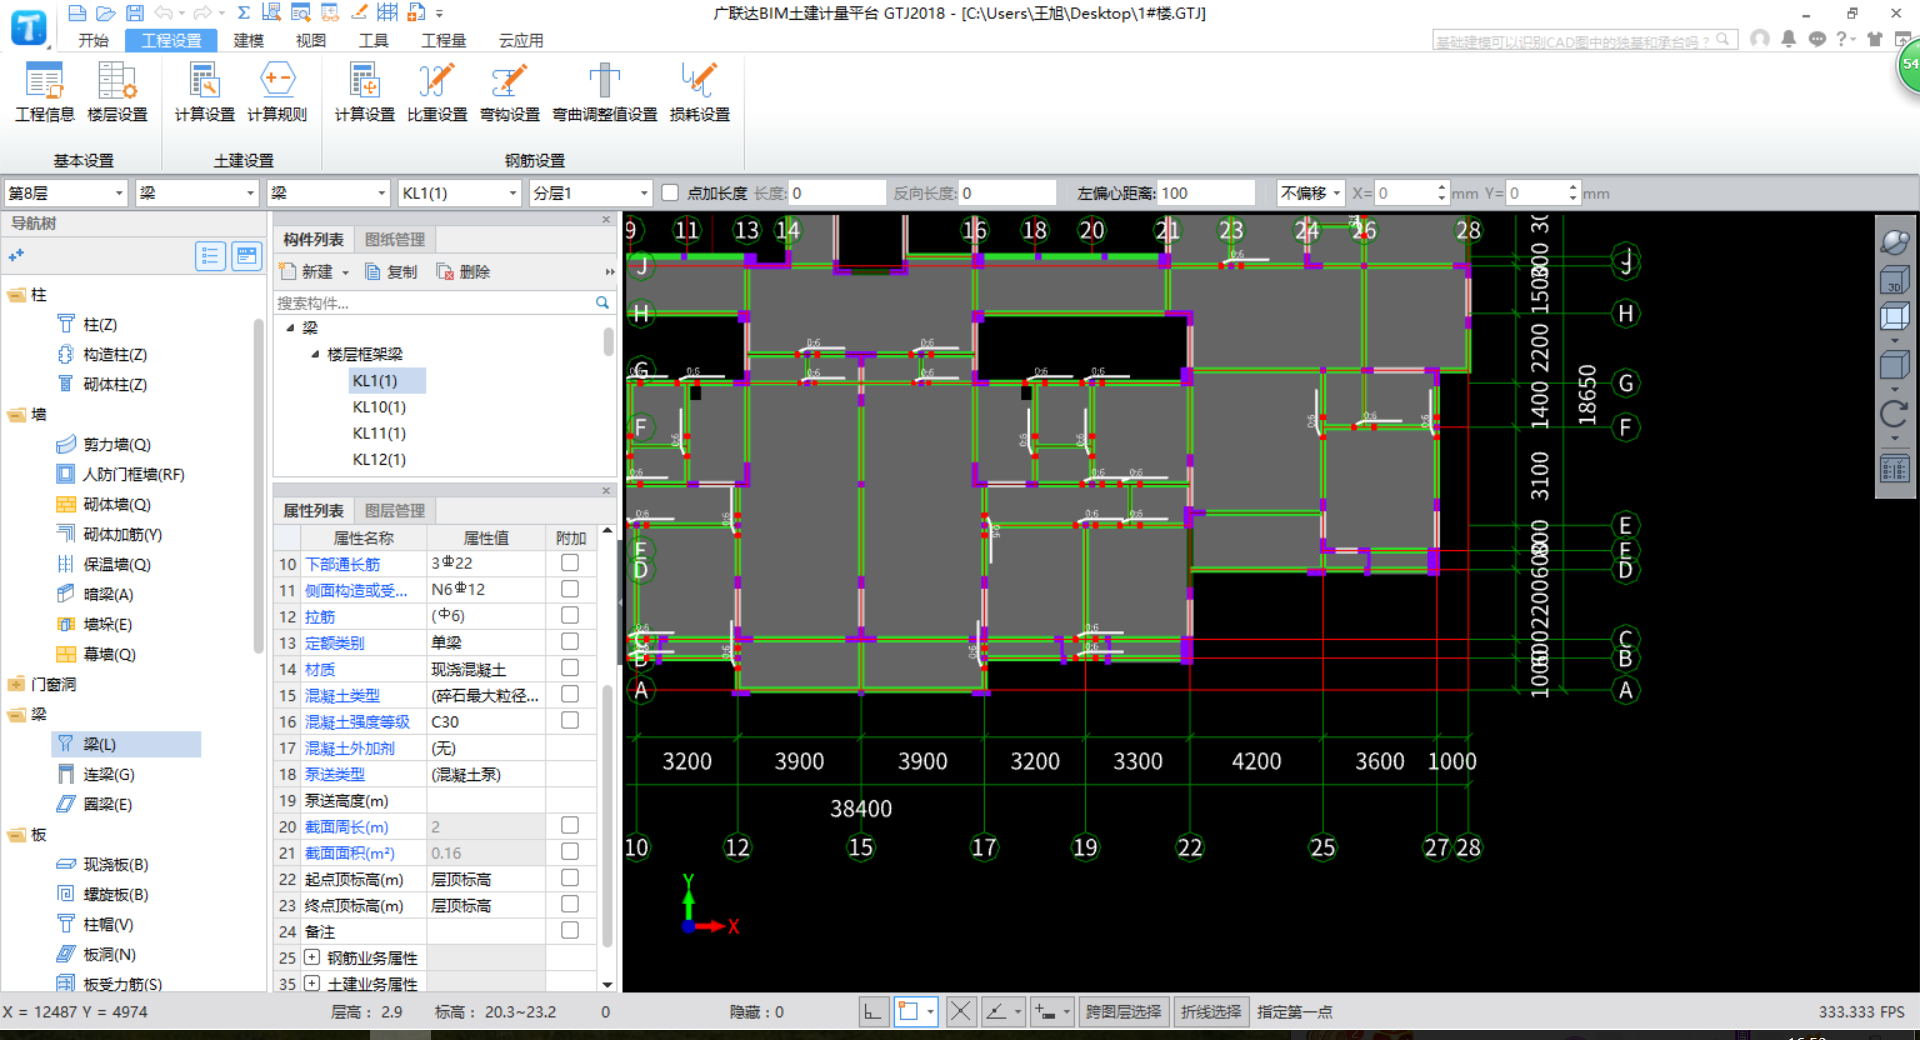1920x1040 pixels.
Task: Check 附加 box for 备注 row
Action: coord(570,930)
